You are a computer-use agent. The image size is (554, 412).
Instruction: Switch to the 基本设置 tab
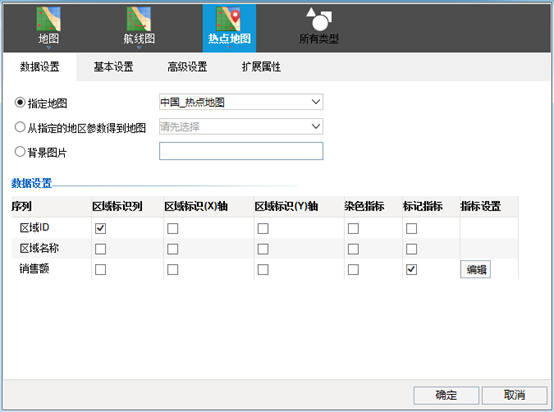(x=113, y=67)
